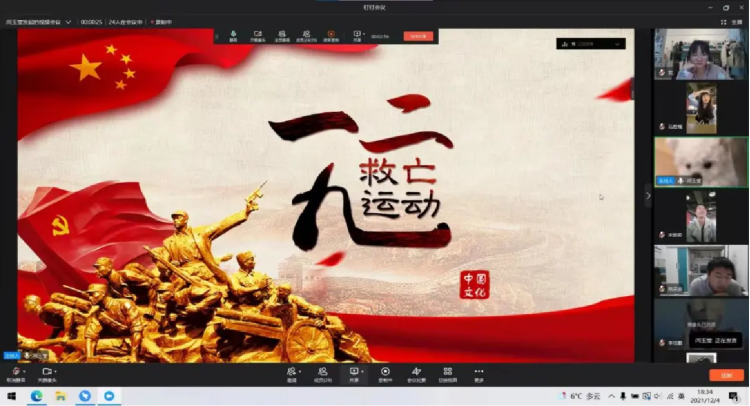Open the notification center icon in the taskbar
This screenshot has width=750, height=406.
(733, 396)
